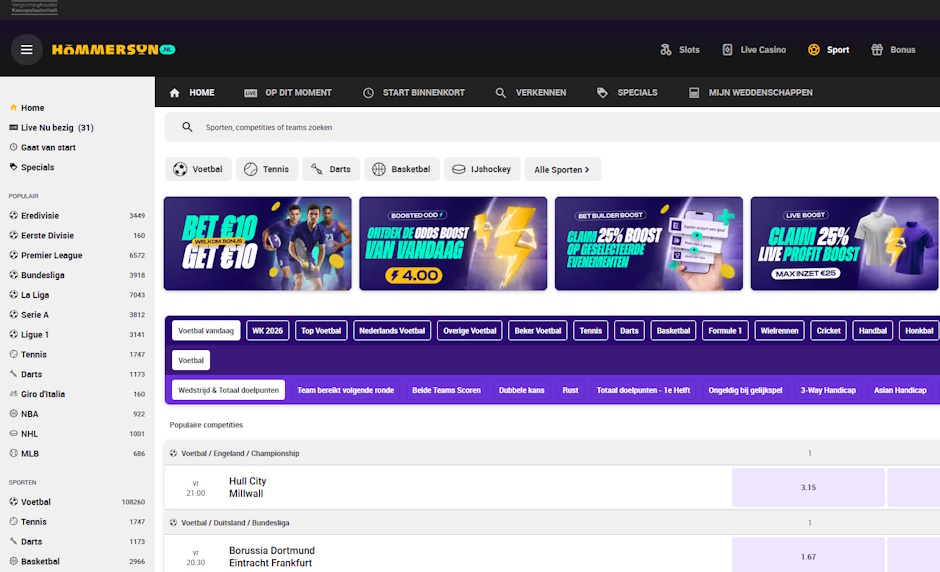Select the Darts quick filter chip

point(331,169)
